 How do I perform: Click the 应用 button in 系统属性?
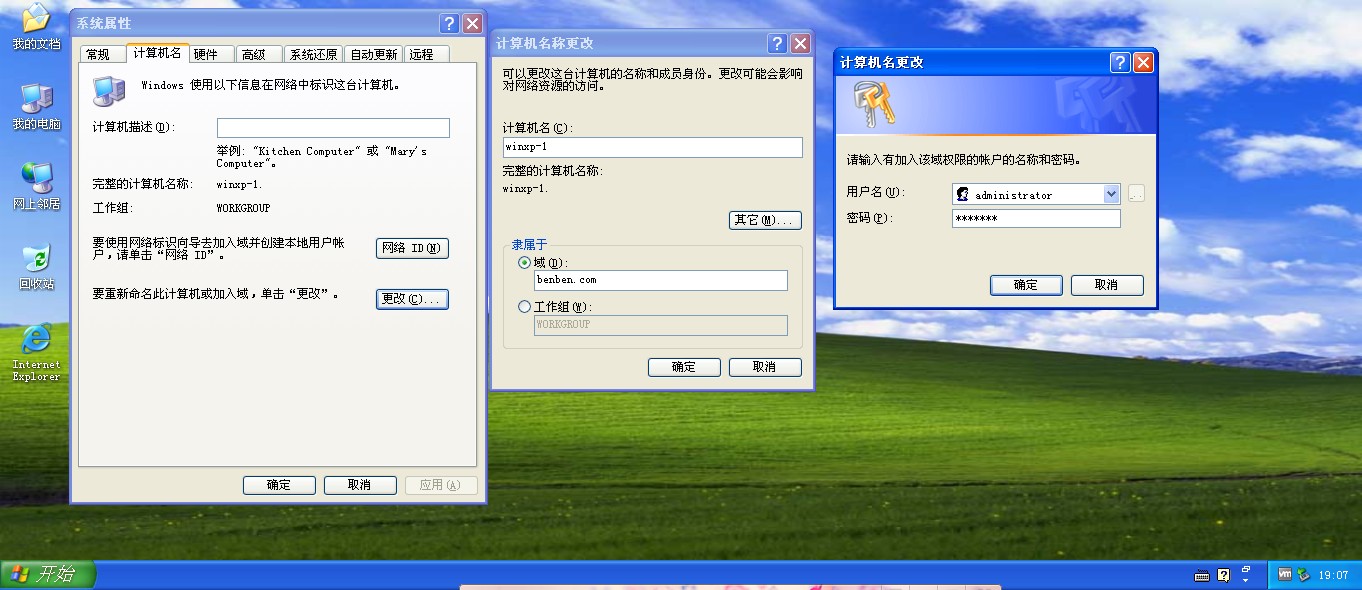click(441, 485)
